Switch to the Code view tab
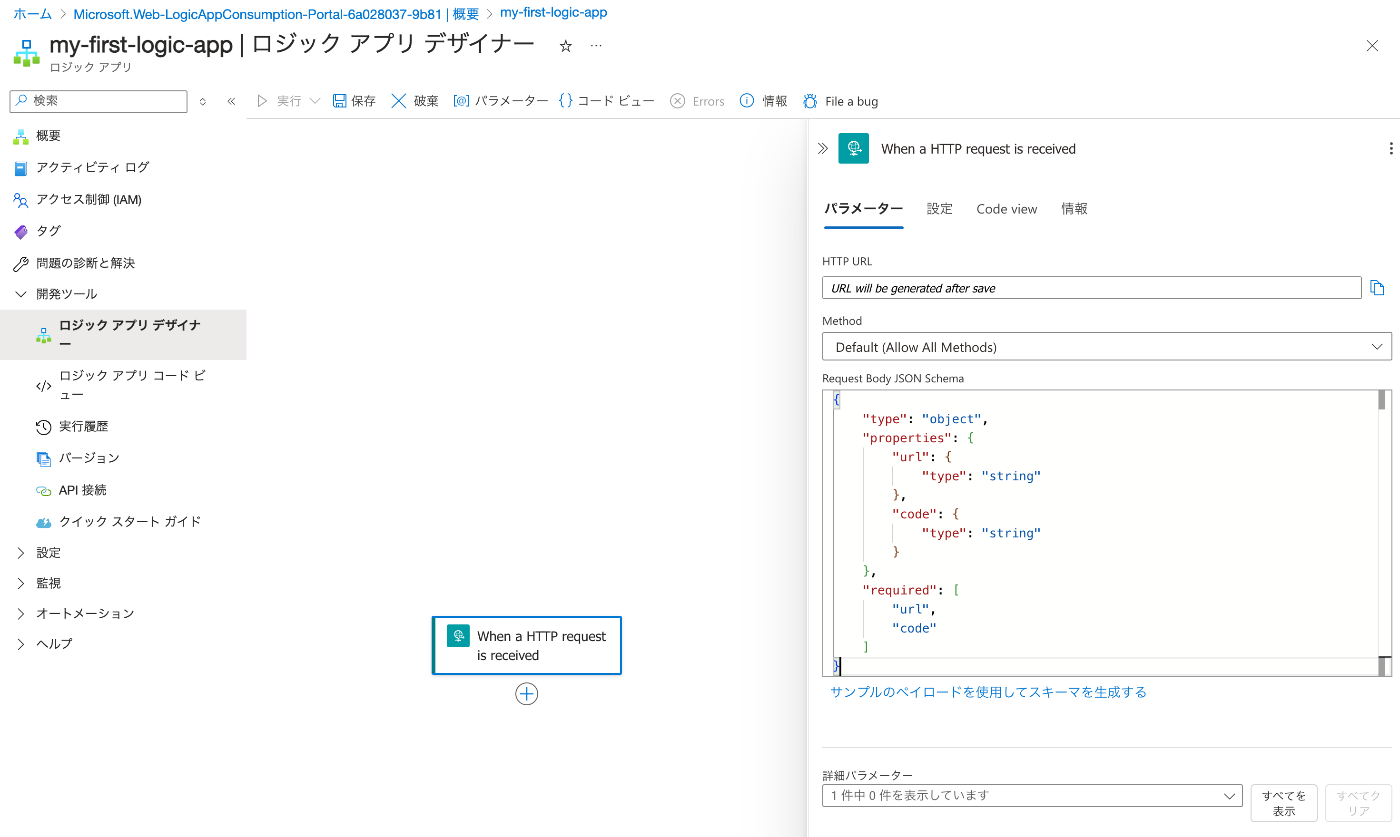 tap(1007, 209)
